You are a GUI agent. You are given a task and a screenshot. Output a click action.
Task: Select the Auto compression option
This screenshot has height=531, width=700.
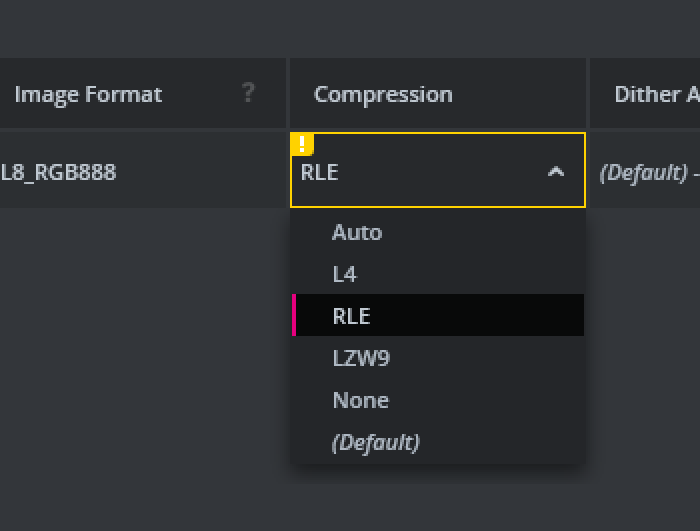point(357,232)
